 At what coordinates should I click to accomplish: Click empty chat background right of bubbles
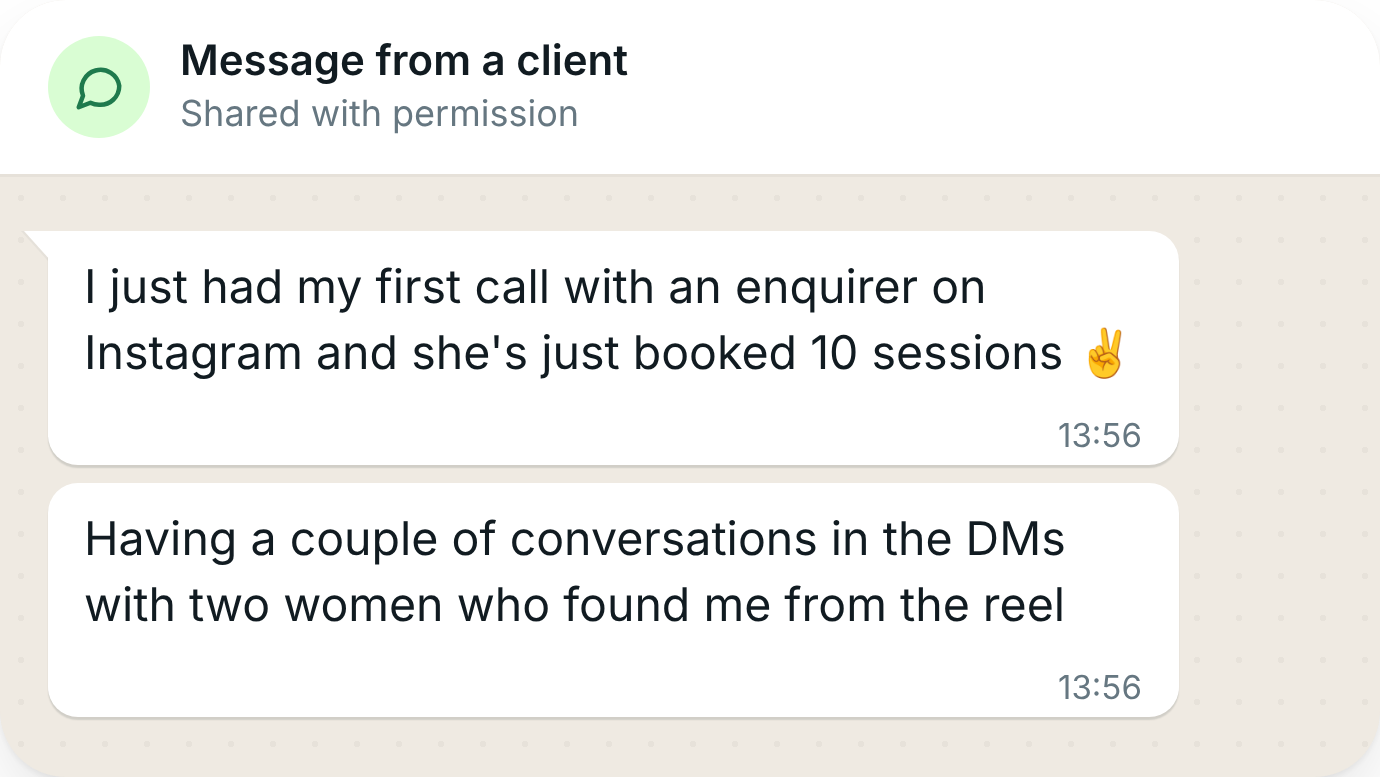pyautogui.click(x=1278, y=470)
